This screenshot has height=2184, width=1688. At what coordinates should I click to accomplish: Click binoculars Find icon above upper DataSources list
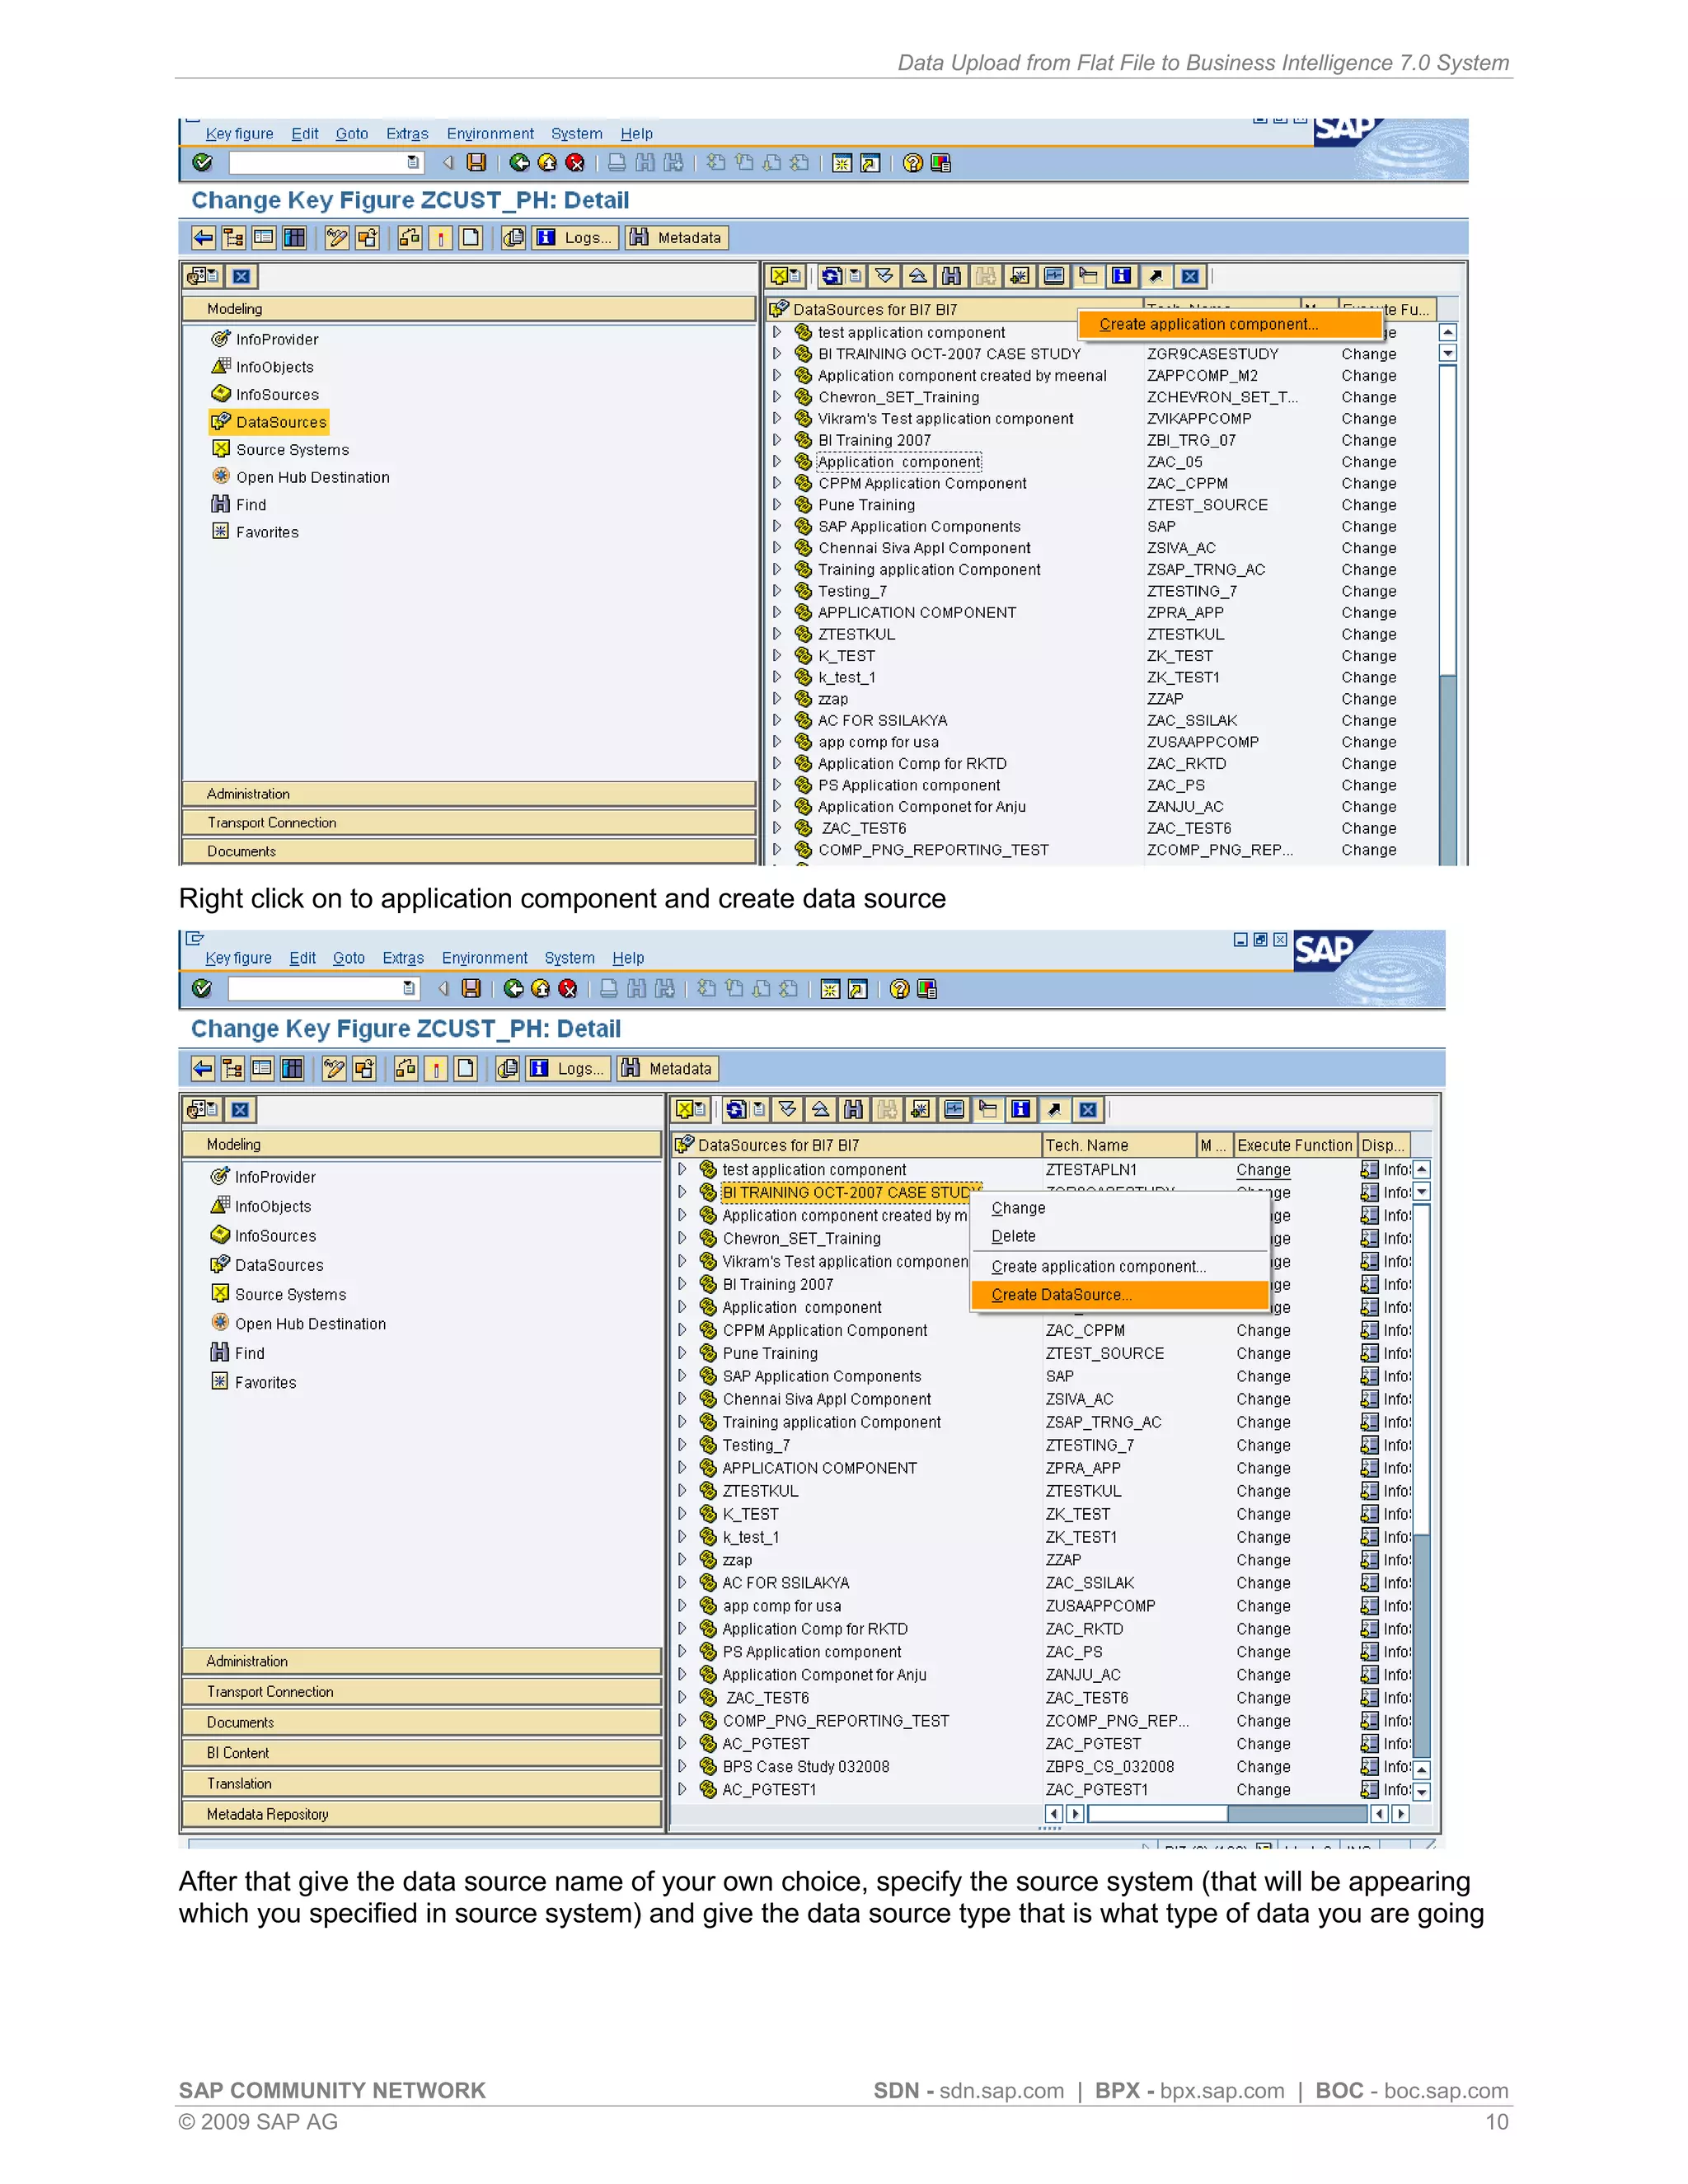coord(951,276)
